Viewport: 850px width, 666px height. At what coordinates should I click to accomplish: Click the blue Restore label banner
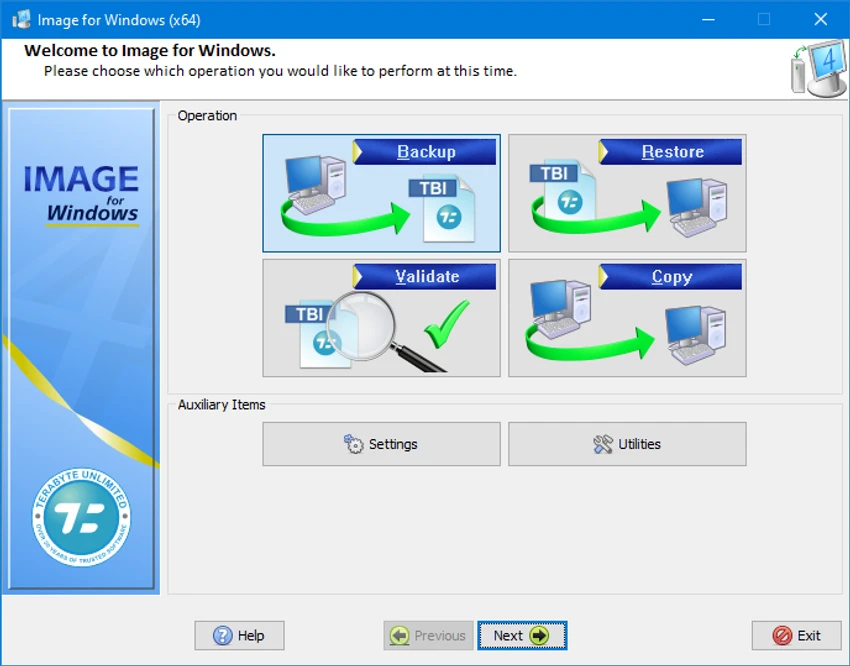(x=671, y=152)
